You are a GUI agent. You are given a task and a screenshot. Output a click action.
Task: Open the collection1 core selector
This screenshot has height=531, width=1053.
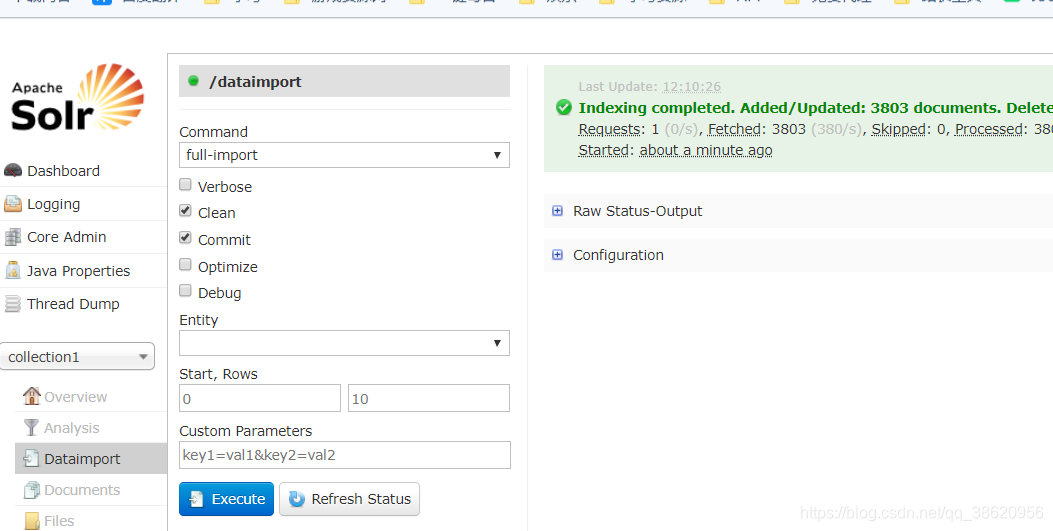click(78, 357)
